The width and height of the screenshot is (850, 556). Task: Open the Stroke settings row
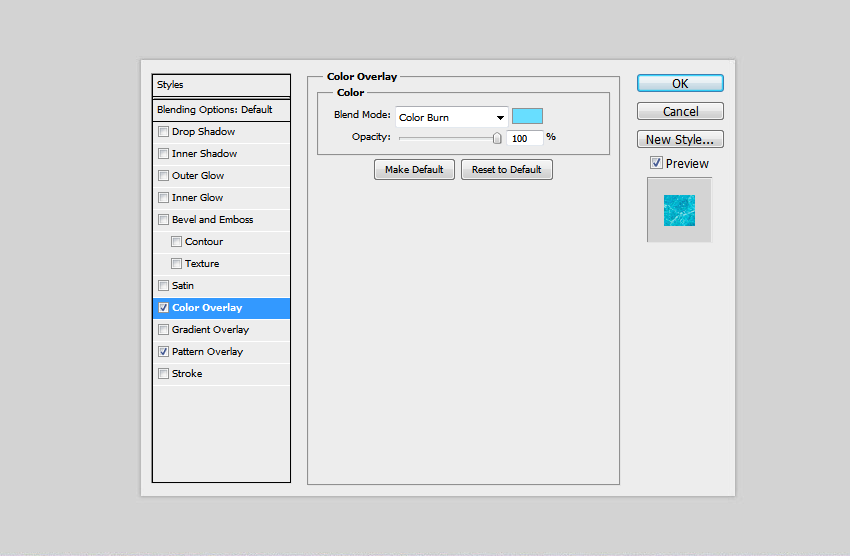pos(221,374)
